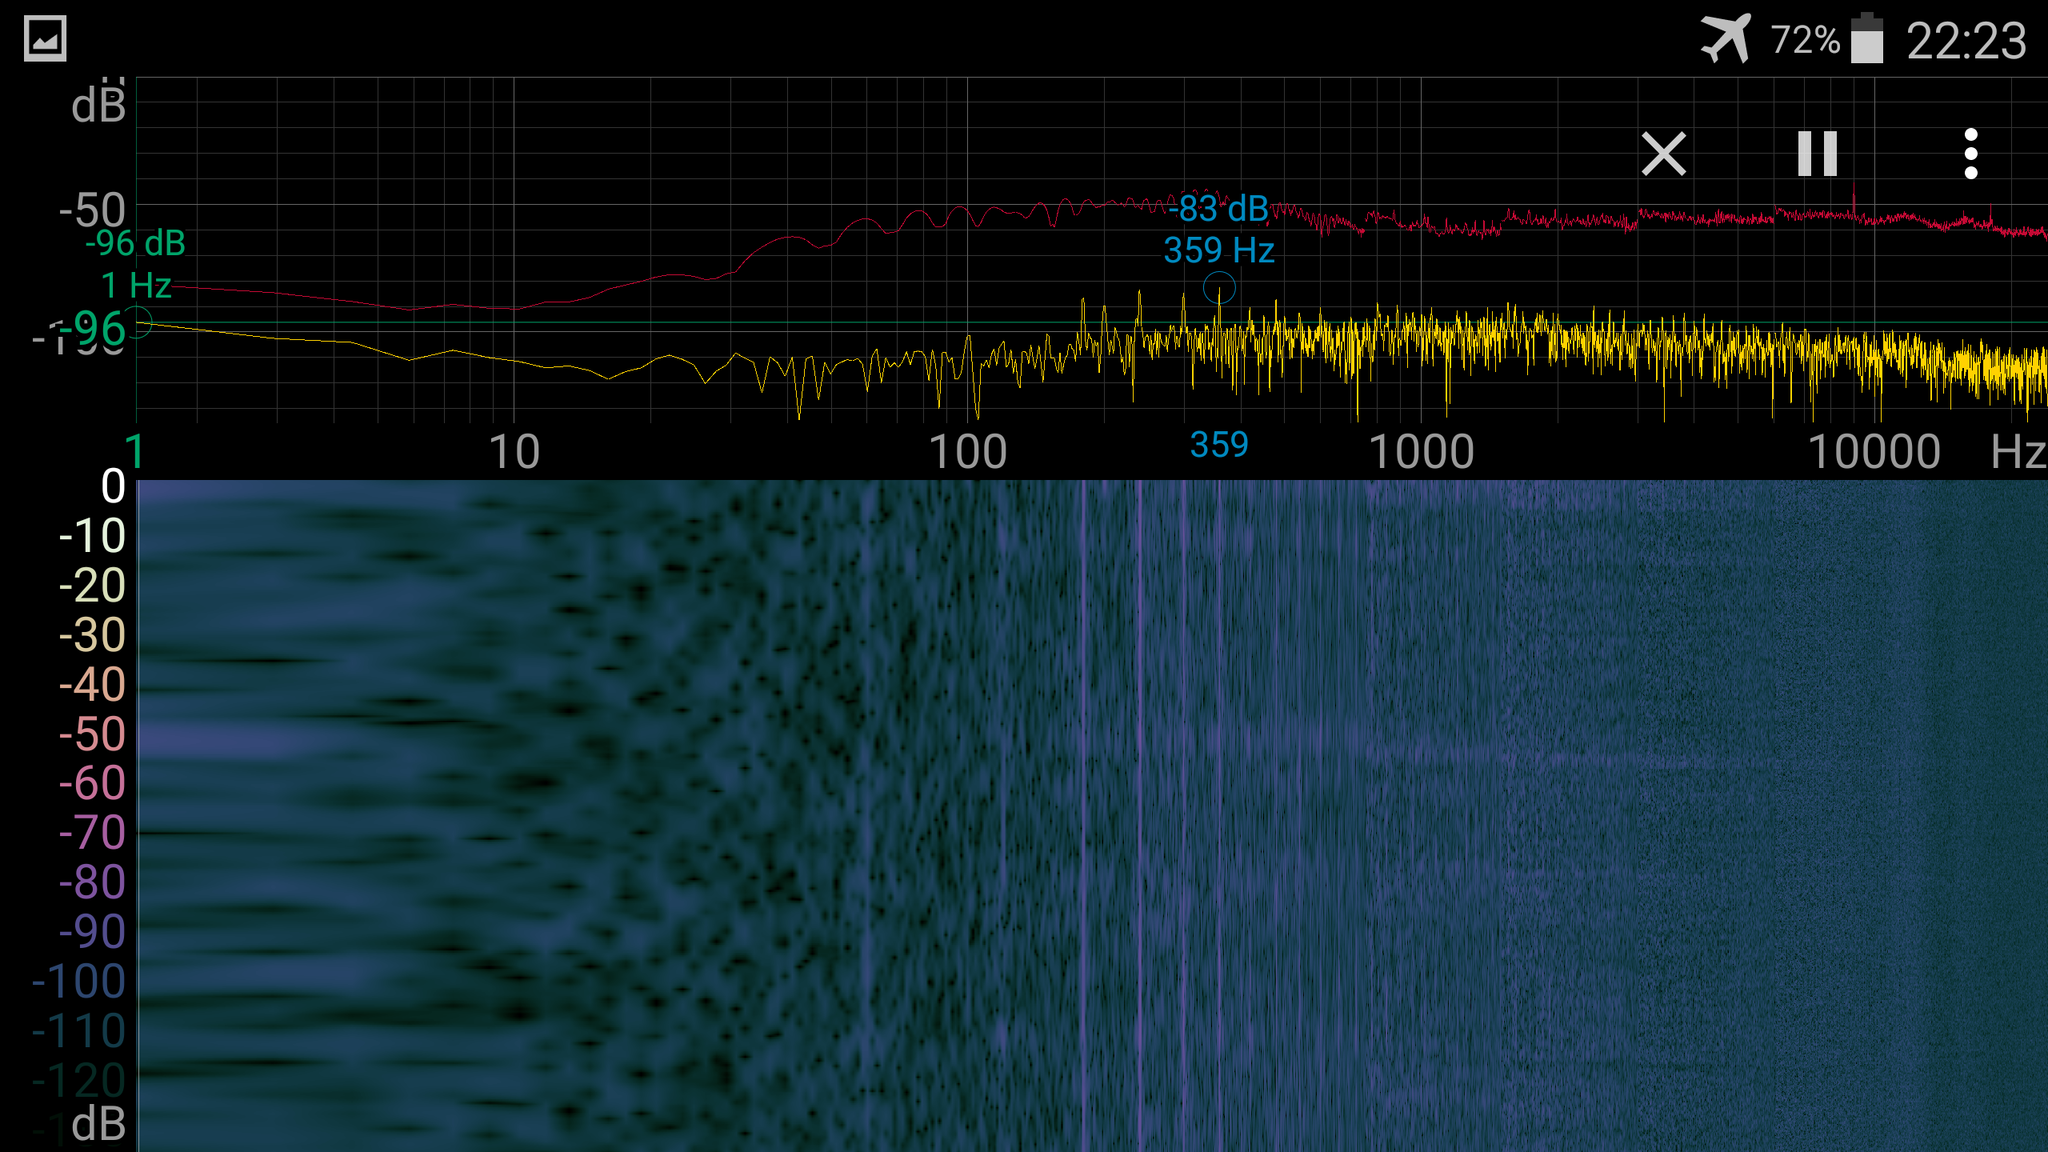Tap the -50 spectrum axis label
The height and width of the screenshot is (1152, 2048).
pos(92,211)
